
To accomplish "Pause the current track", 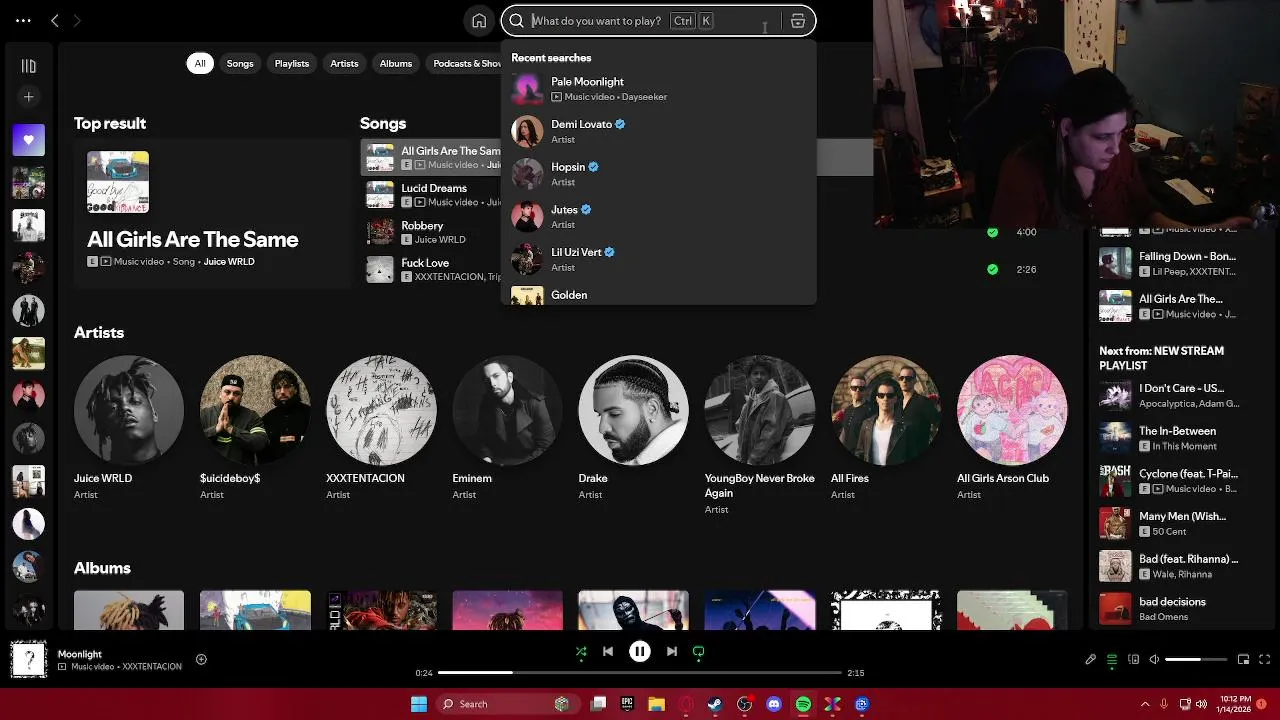I will (x=640, y=652).
